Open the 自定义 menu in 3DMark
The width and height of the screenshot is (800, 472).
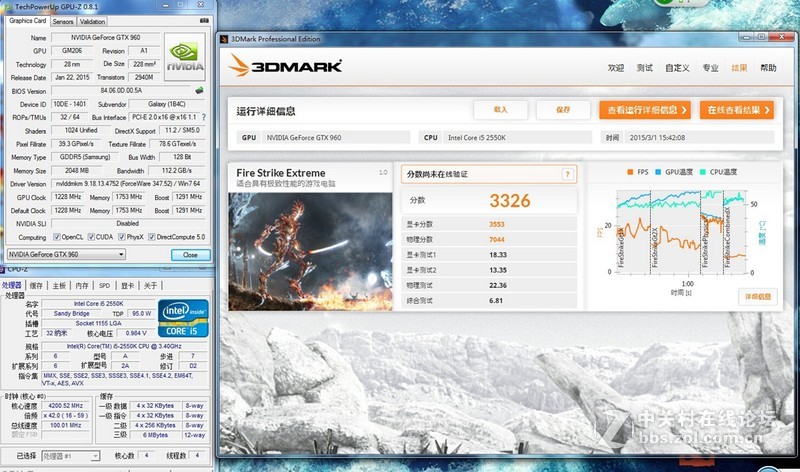pos(678,68)
